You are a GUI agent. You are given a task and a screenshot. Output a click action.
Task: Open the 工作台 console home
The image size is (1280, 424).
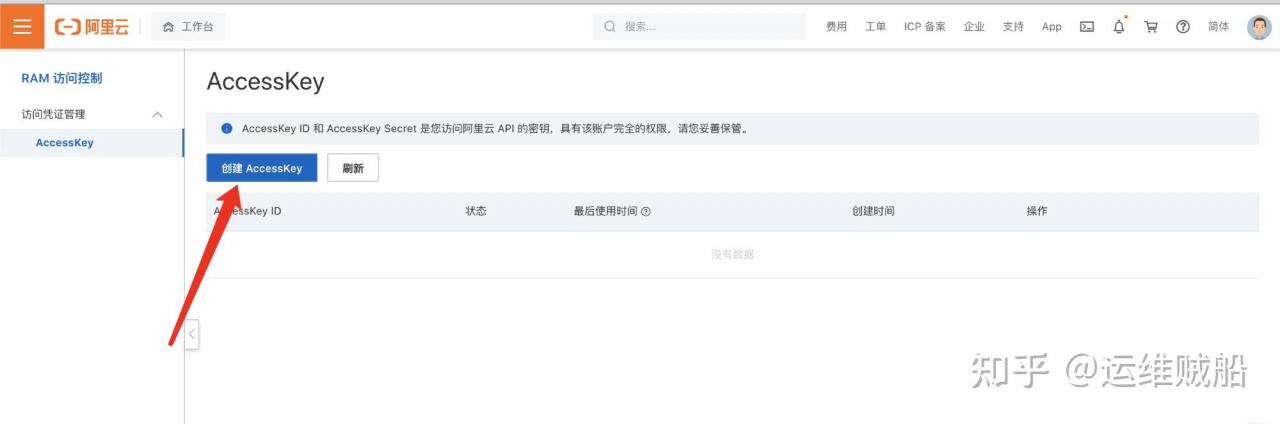pyautogui.click(x=188, y=27)
